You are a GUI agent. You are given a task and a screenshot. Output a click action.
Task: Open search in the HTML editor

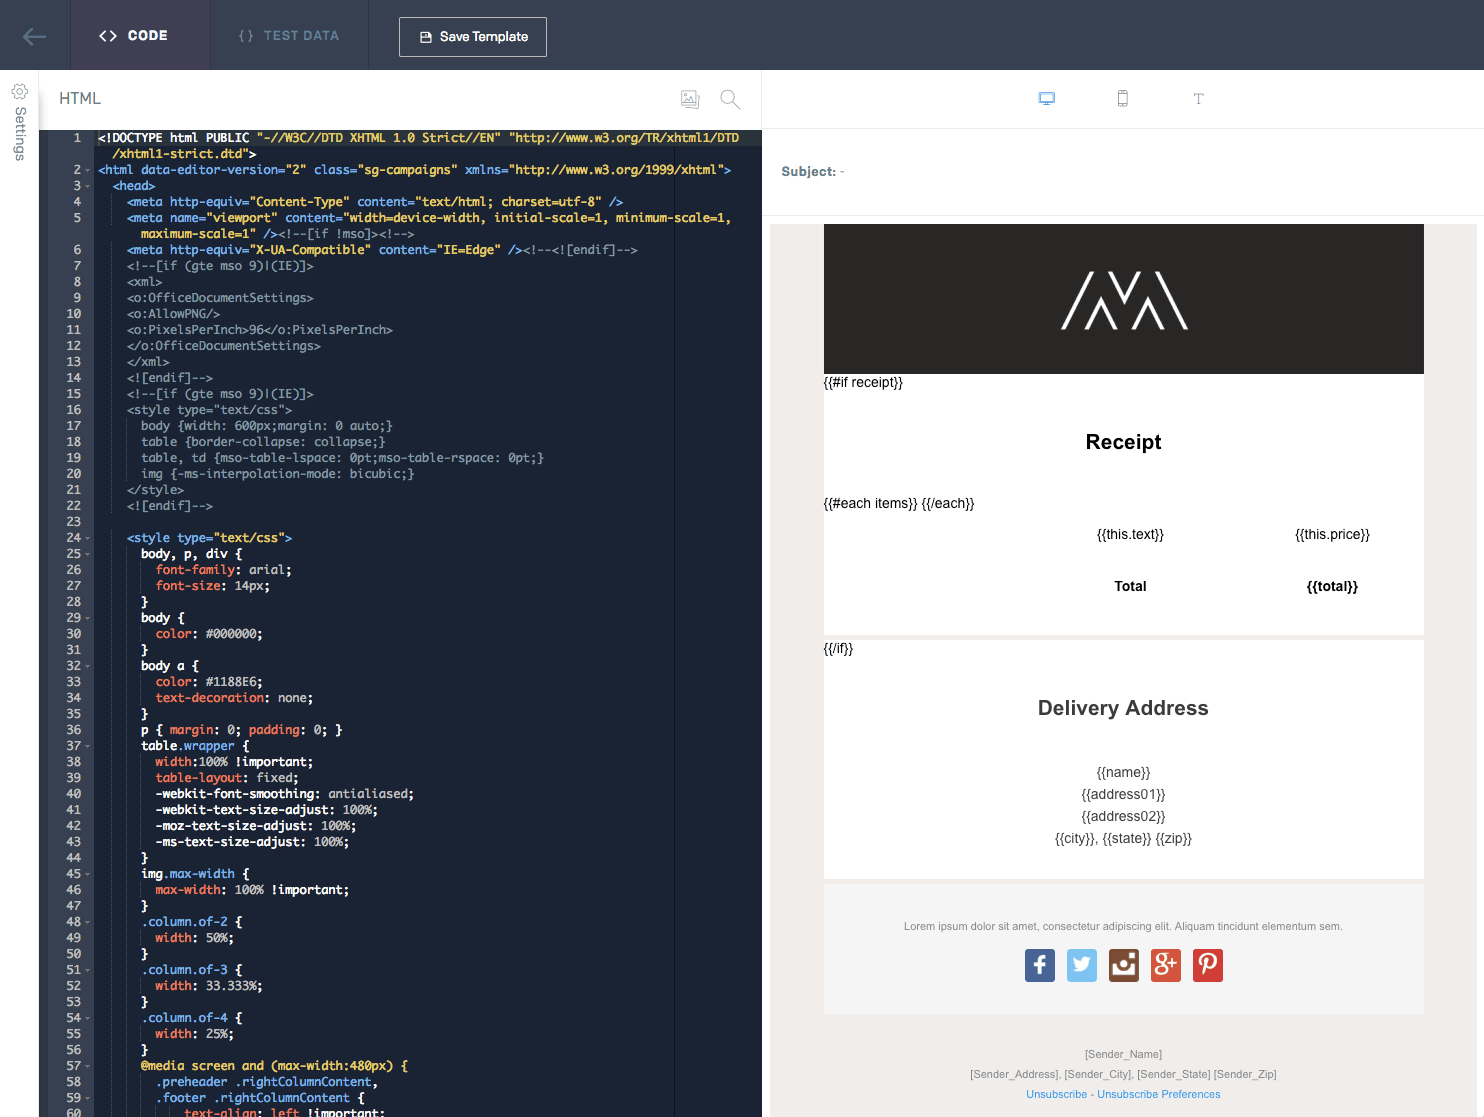point(730,99)
